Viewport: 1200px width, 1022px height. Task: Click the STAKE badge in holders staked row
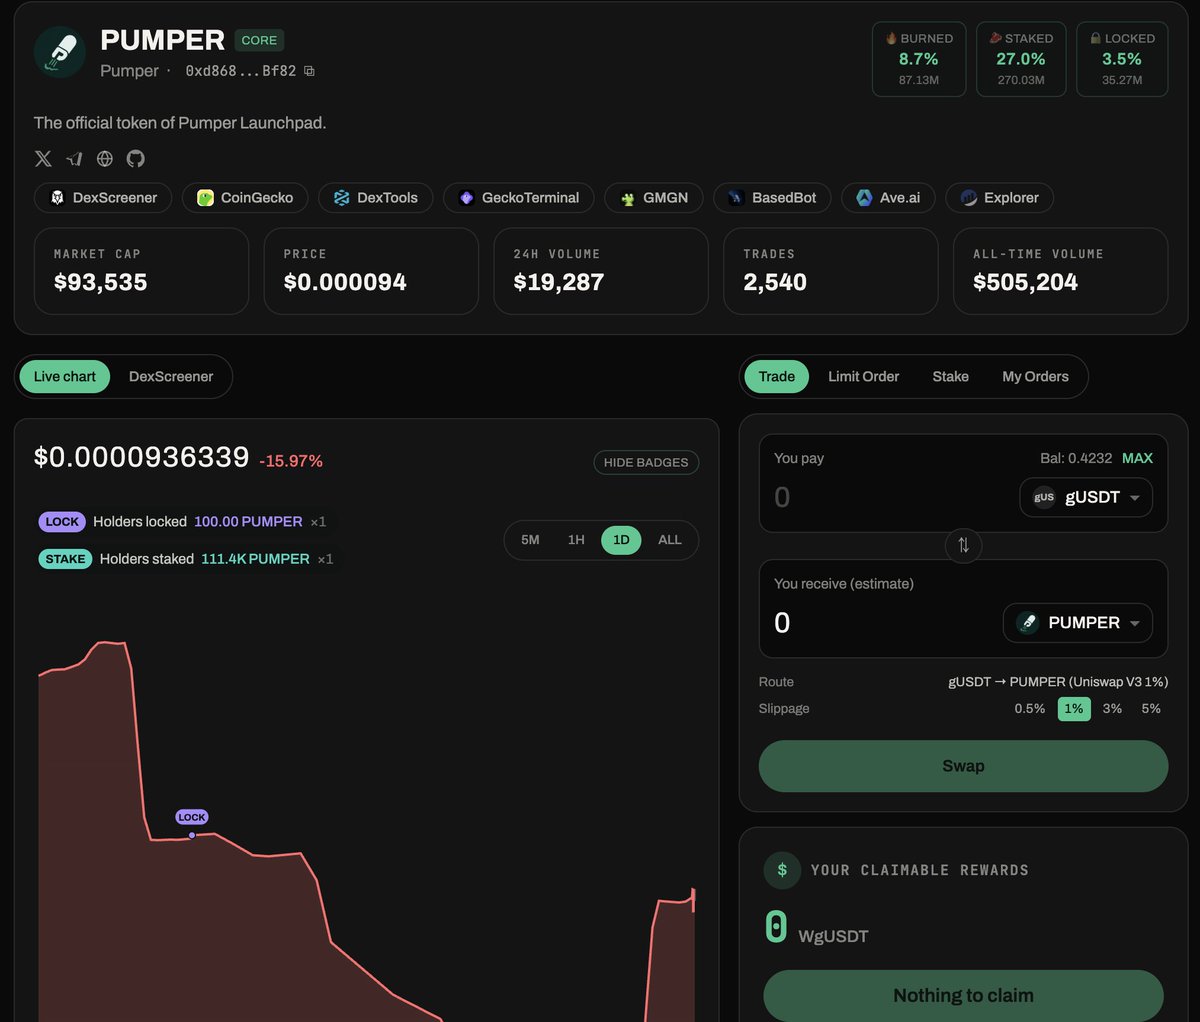(65, 559)
